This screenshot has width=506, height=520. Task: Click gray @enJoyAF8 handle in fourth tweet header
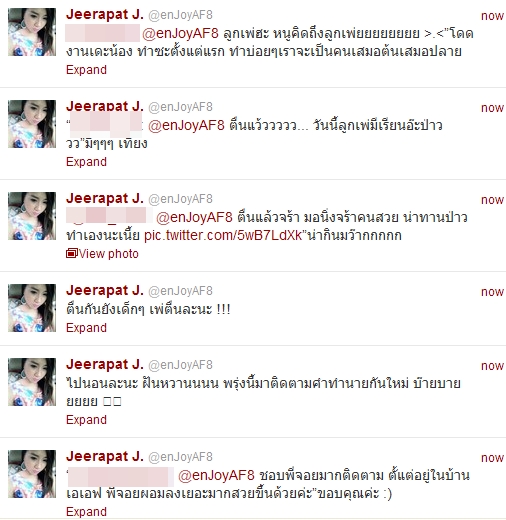180,291
